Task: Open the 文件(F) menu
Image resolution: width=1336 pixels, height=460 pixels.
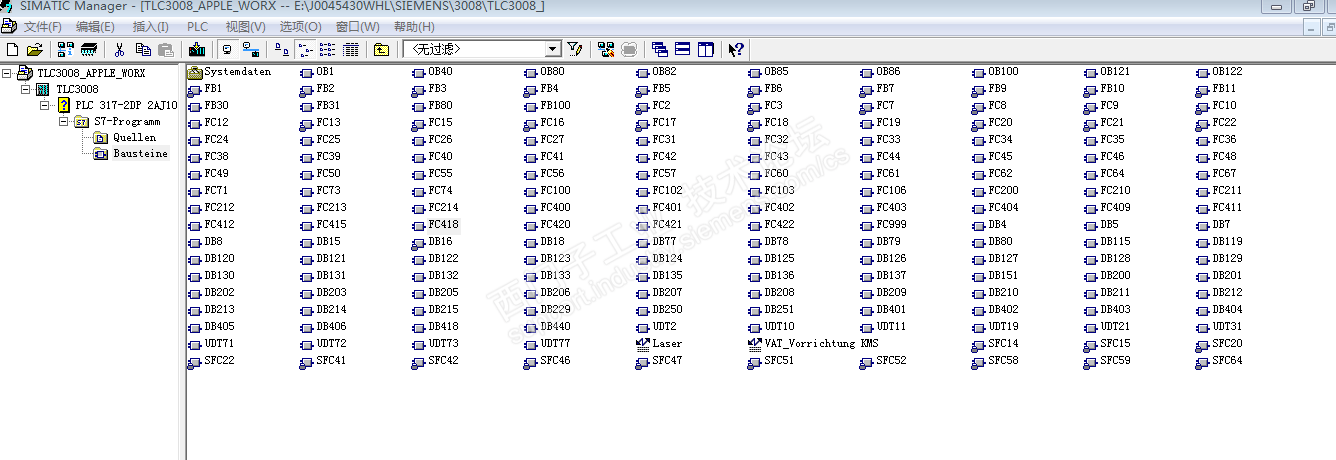Action: pyautogui.click(x=43, y=27)
